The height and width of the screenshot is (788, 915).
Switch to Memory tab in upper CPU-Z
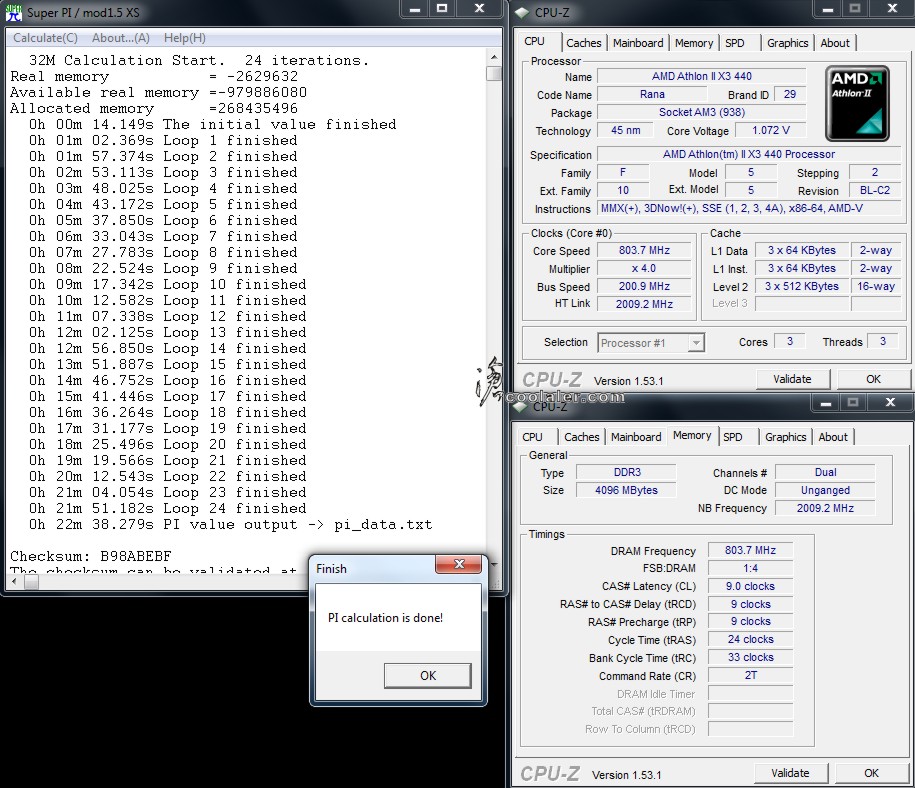(694, 43)
